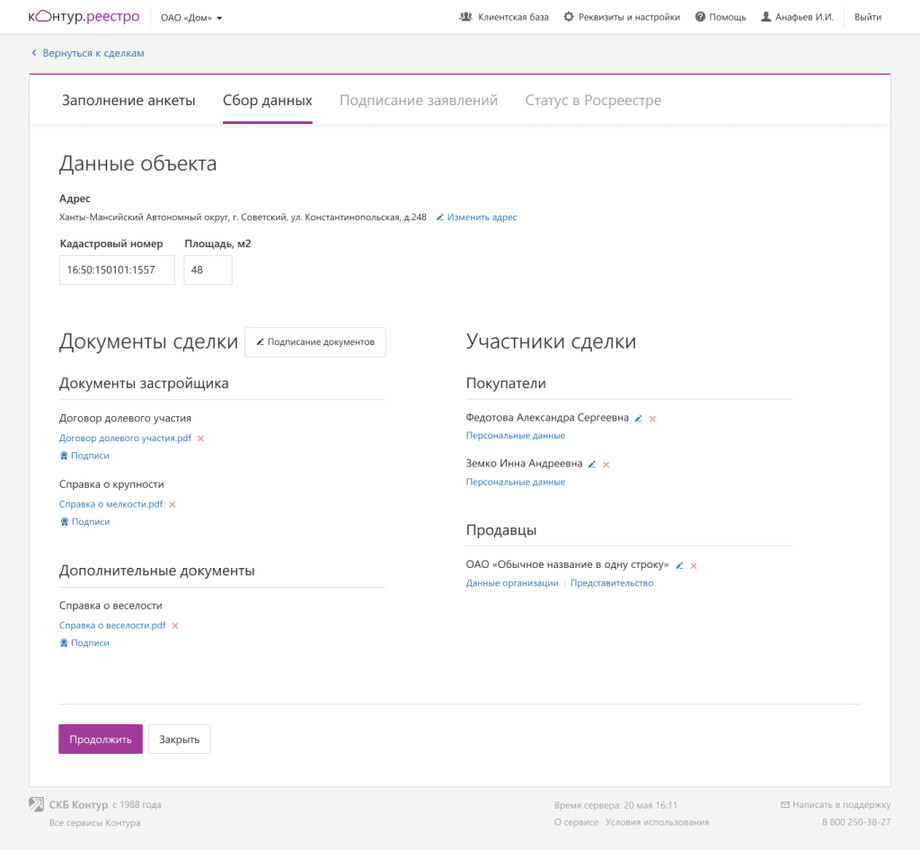Focus the Кадастровый номер input field
Image resolution: width=920 pixels, height=850 pixels.
click(117, 270)
